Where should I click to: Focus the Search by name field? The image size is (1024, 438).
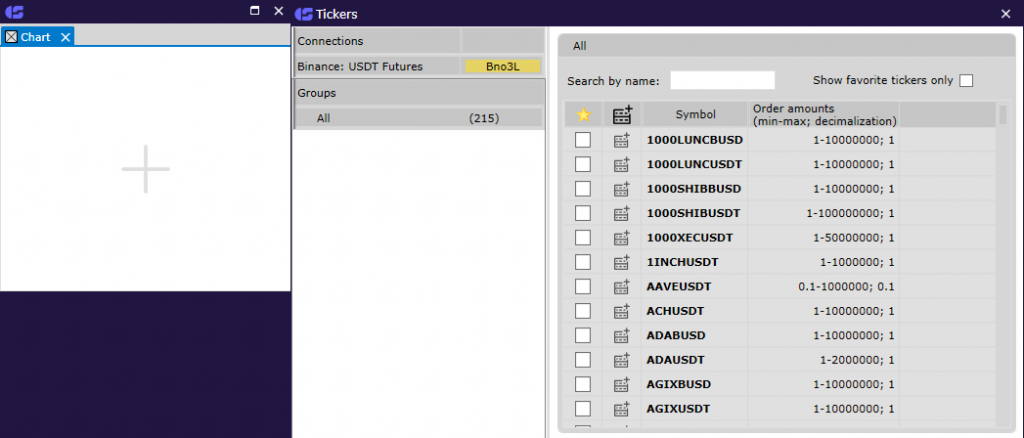coord(722,81)
